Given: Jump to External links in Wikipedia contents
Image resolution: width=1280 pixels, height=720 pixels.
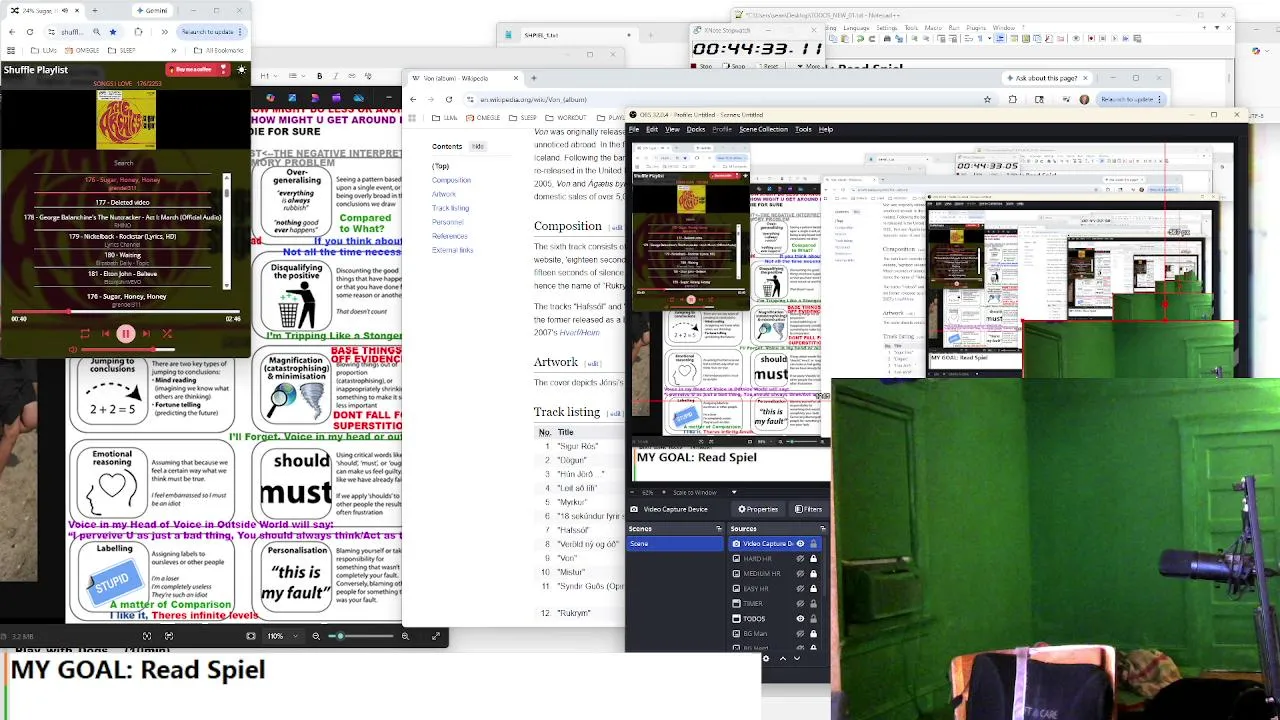Looking at the screenshot, I should (x=452, y=250).
